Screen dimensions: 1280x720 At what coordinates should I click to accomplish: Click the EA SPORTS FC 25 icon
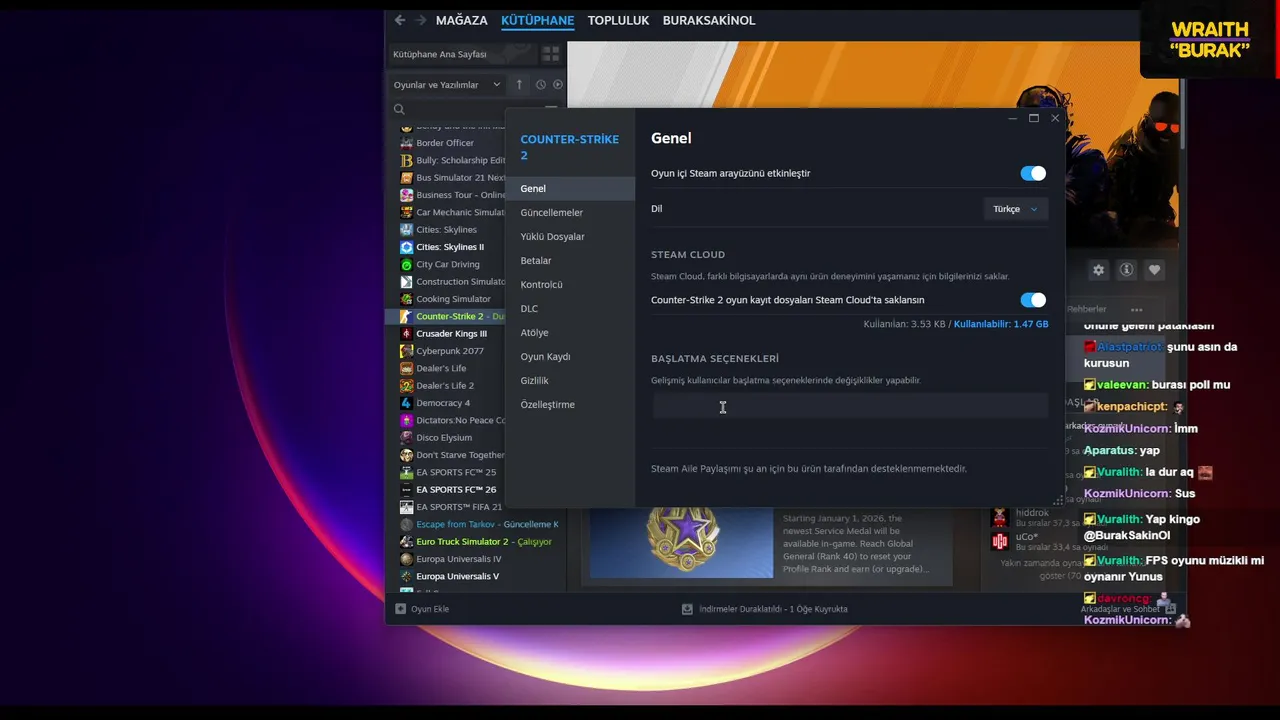coord(406,472)
